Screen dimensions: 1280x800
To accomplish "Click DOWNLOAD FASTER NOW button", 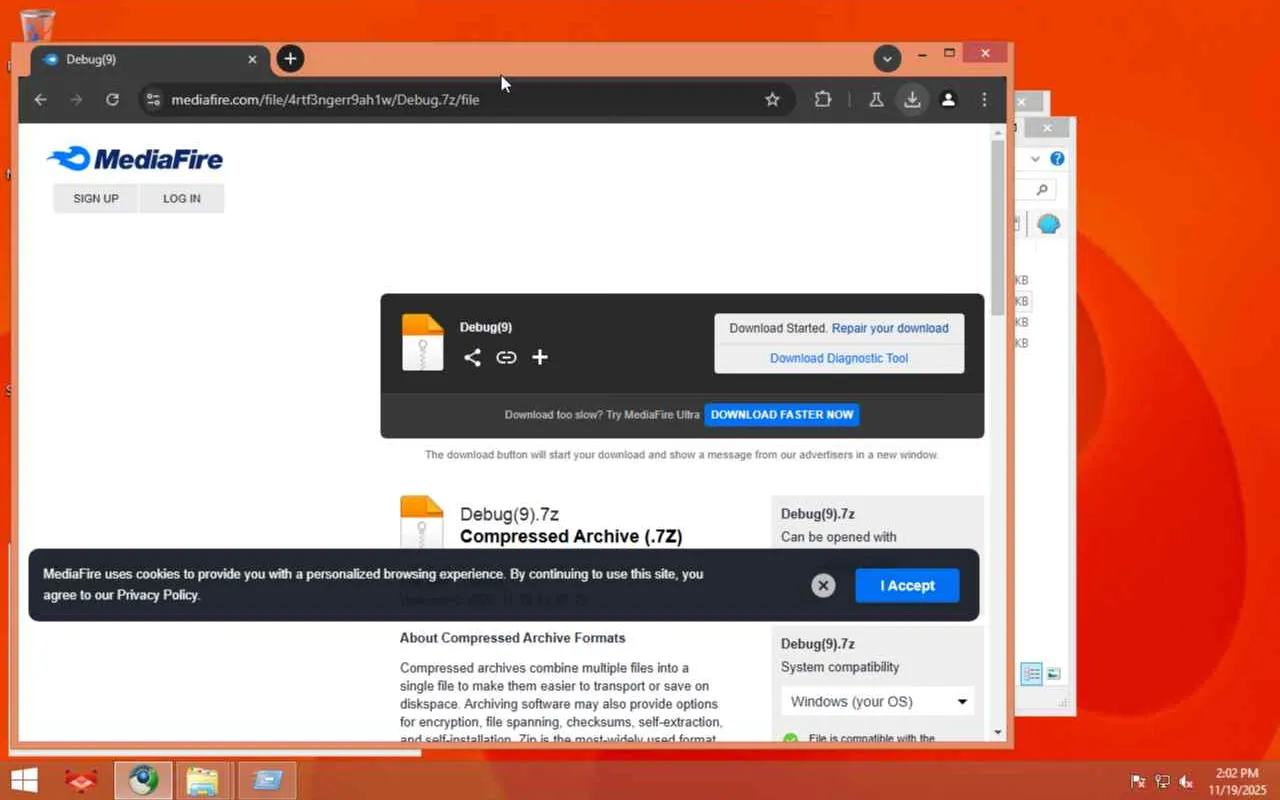I will (x=782, y=415).
